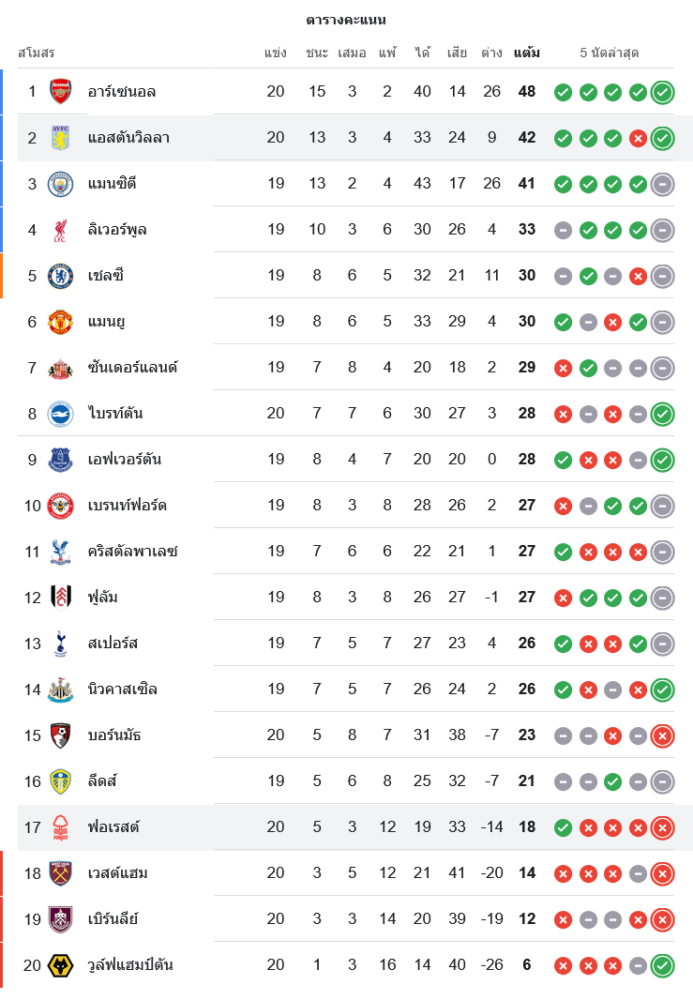Click Arsenal's latest match result icon
The width and height of the screenshot is (693, 1000).
pos(662,92)
